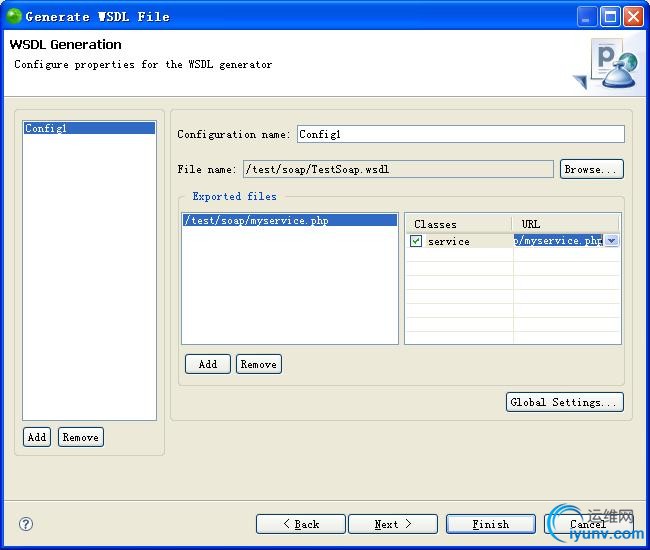650x550 pixels.
Task: Click the Classes column header
Action: 458,224
